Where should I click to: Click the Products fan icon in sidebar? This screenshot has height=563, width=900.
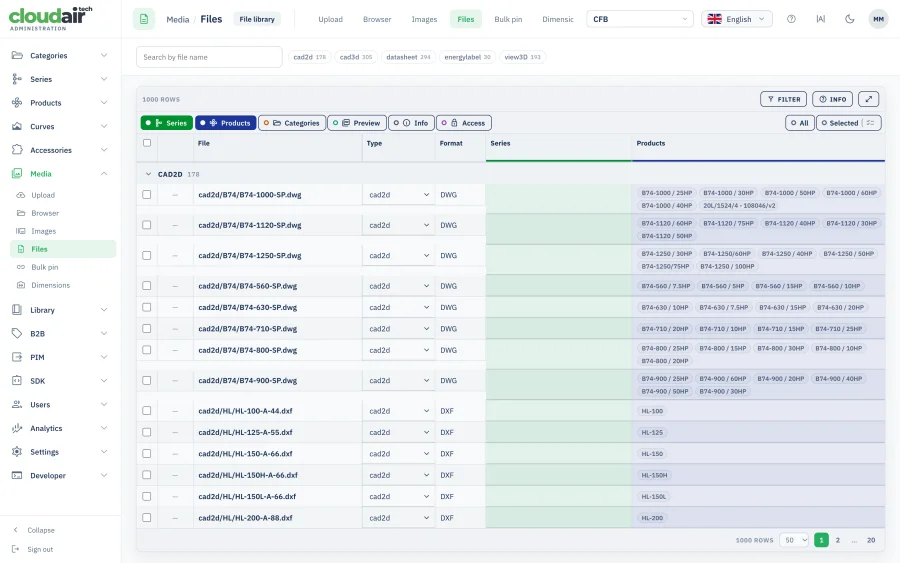17,103
